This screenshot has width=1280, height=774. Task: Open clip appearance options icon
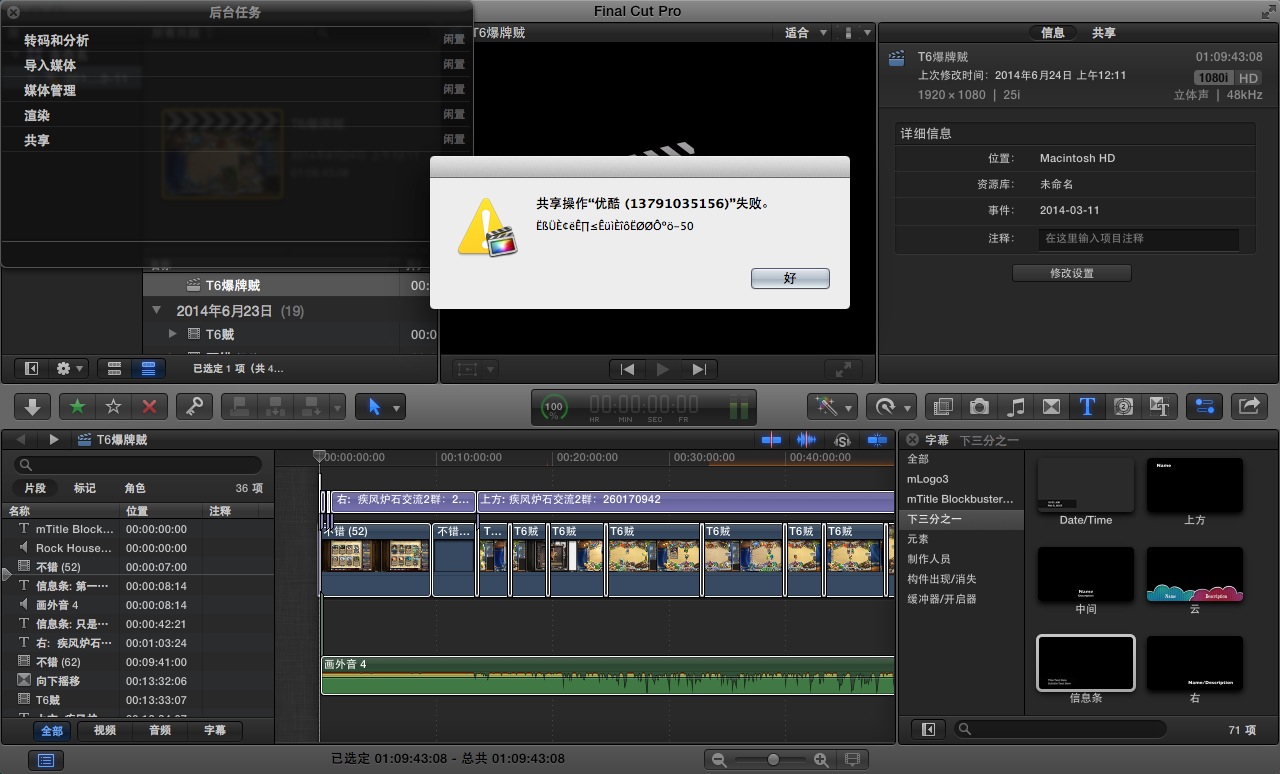pos(852,760)
